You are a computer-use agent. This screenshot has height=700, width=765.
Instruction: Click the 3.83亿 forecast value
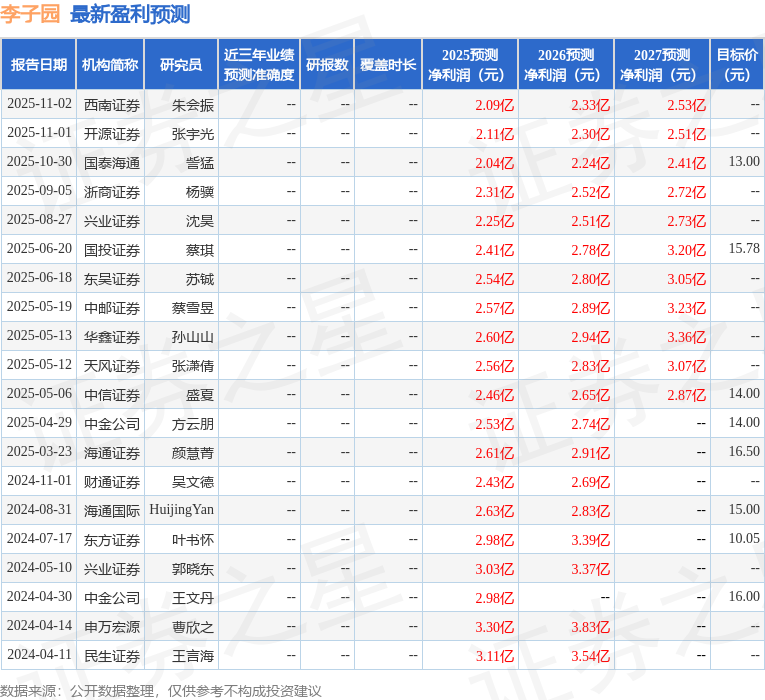590,627
